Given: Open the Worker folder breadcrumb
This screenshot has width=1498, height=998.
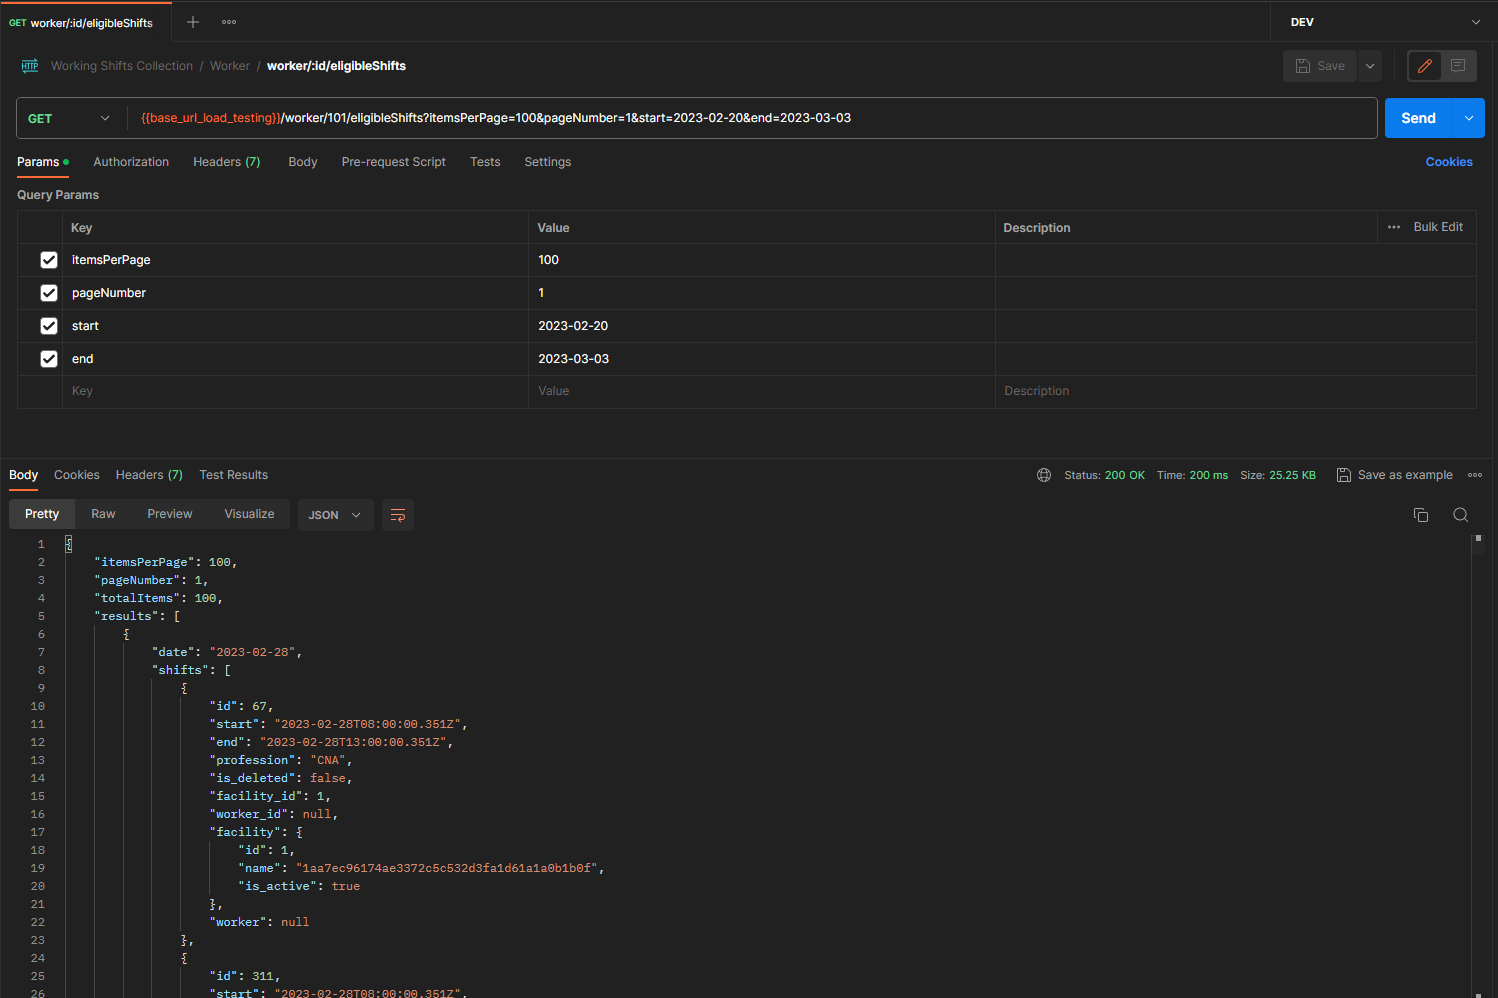Looking at the screenshot, I should [230, 66].
